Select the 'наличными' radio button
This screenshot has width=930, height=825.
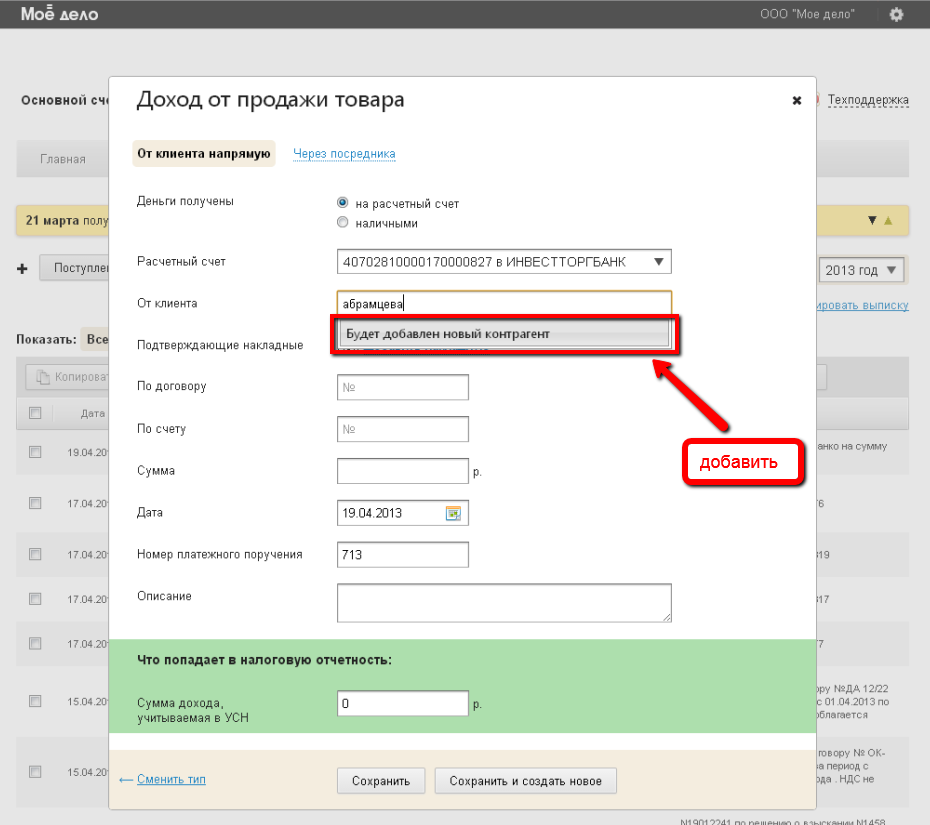[x=342, y=222]
